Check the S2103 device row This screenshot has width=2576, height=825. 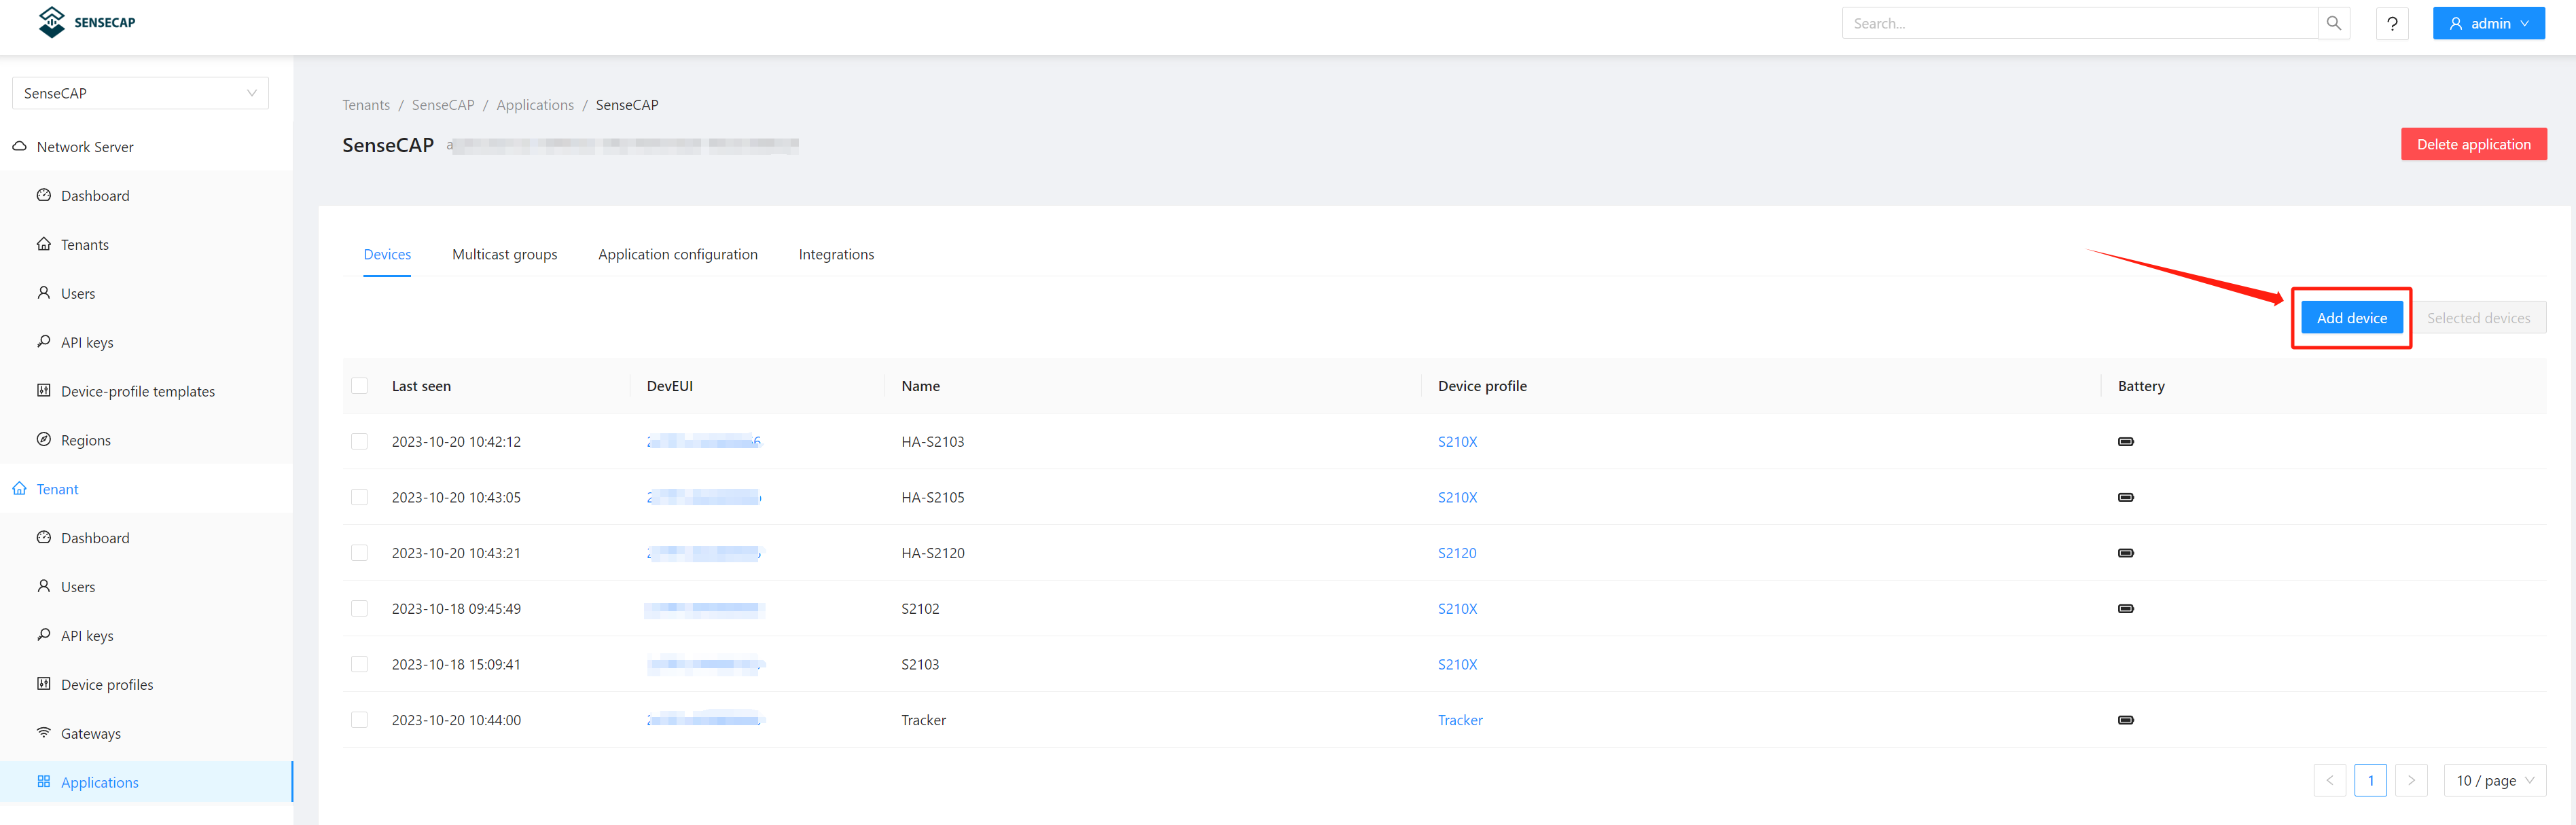click(360, 665)
